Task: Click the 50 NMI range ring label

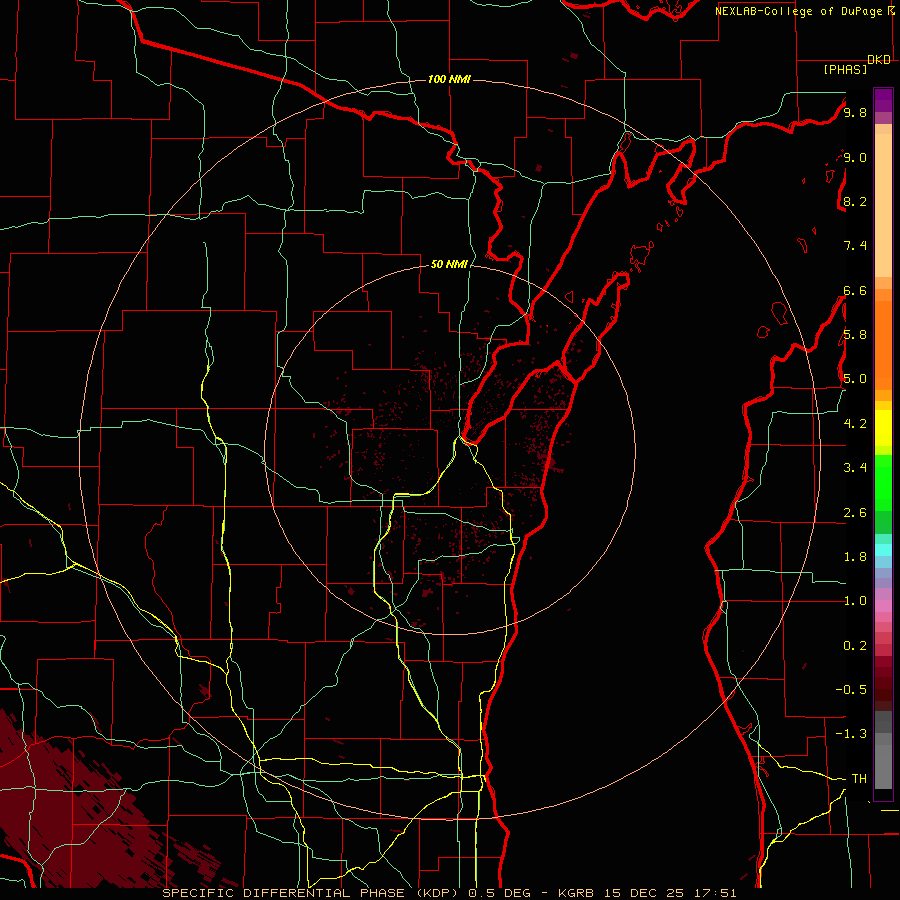Action: tap(449, 264)
